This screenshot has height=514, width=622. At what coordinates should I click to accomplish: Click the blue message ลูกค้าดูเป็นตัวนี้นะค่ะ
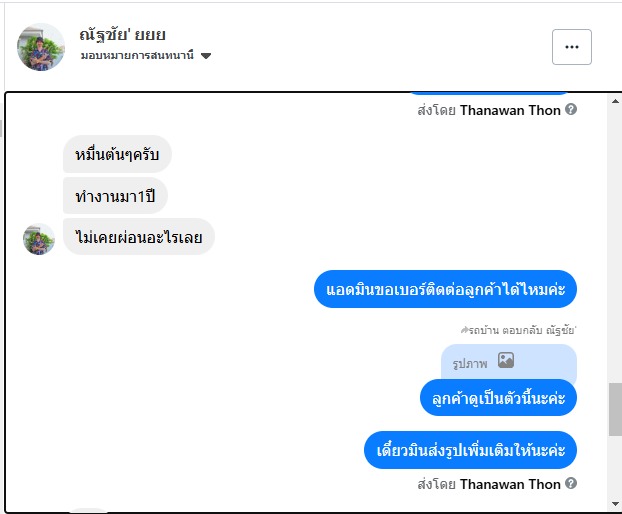tap(498, 398)
